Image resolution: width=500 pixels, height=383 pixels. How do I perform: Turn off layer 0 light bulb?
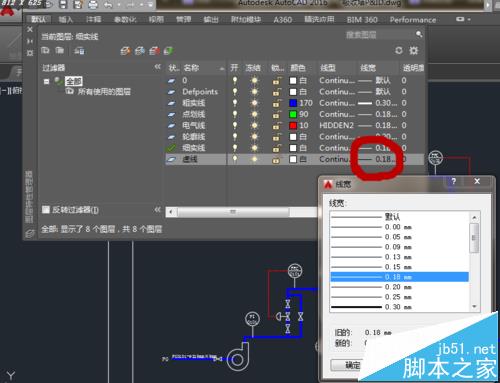[x=235, y=80]
